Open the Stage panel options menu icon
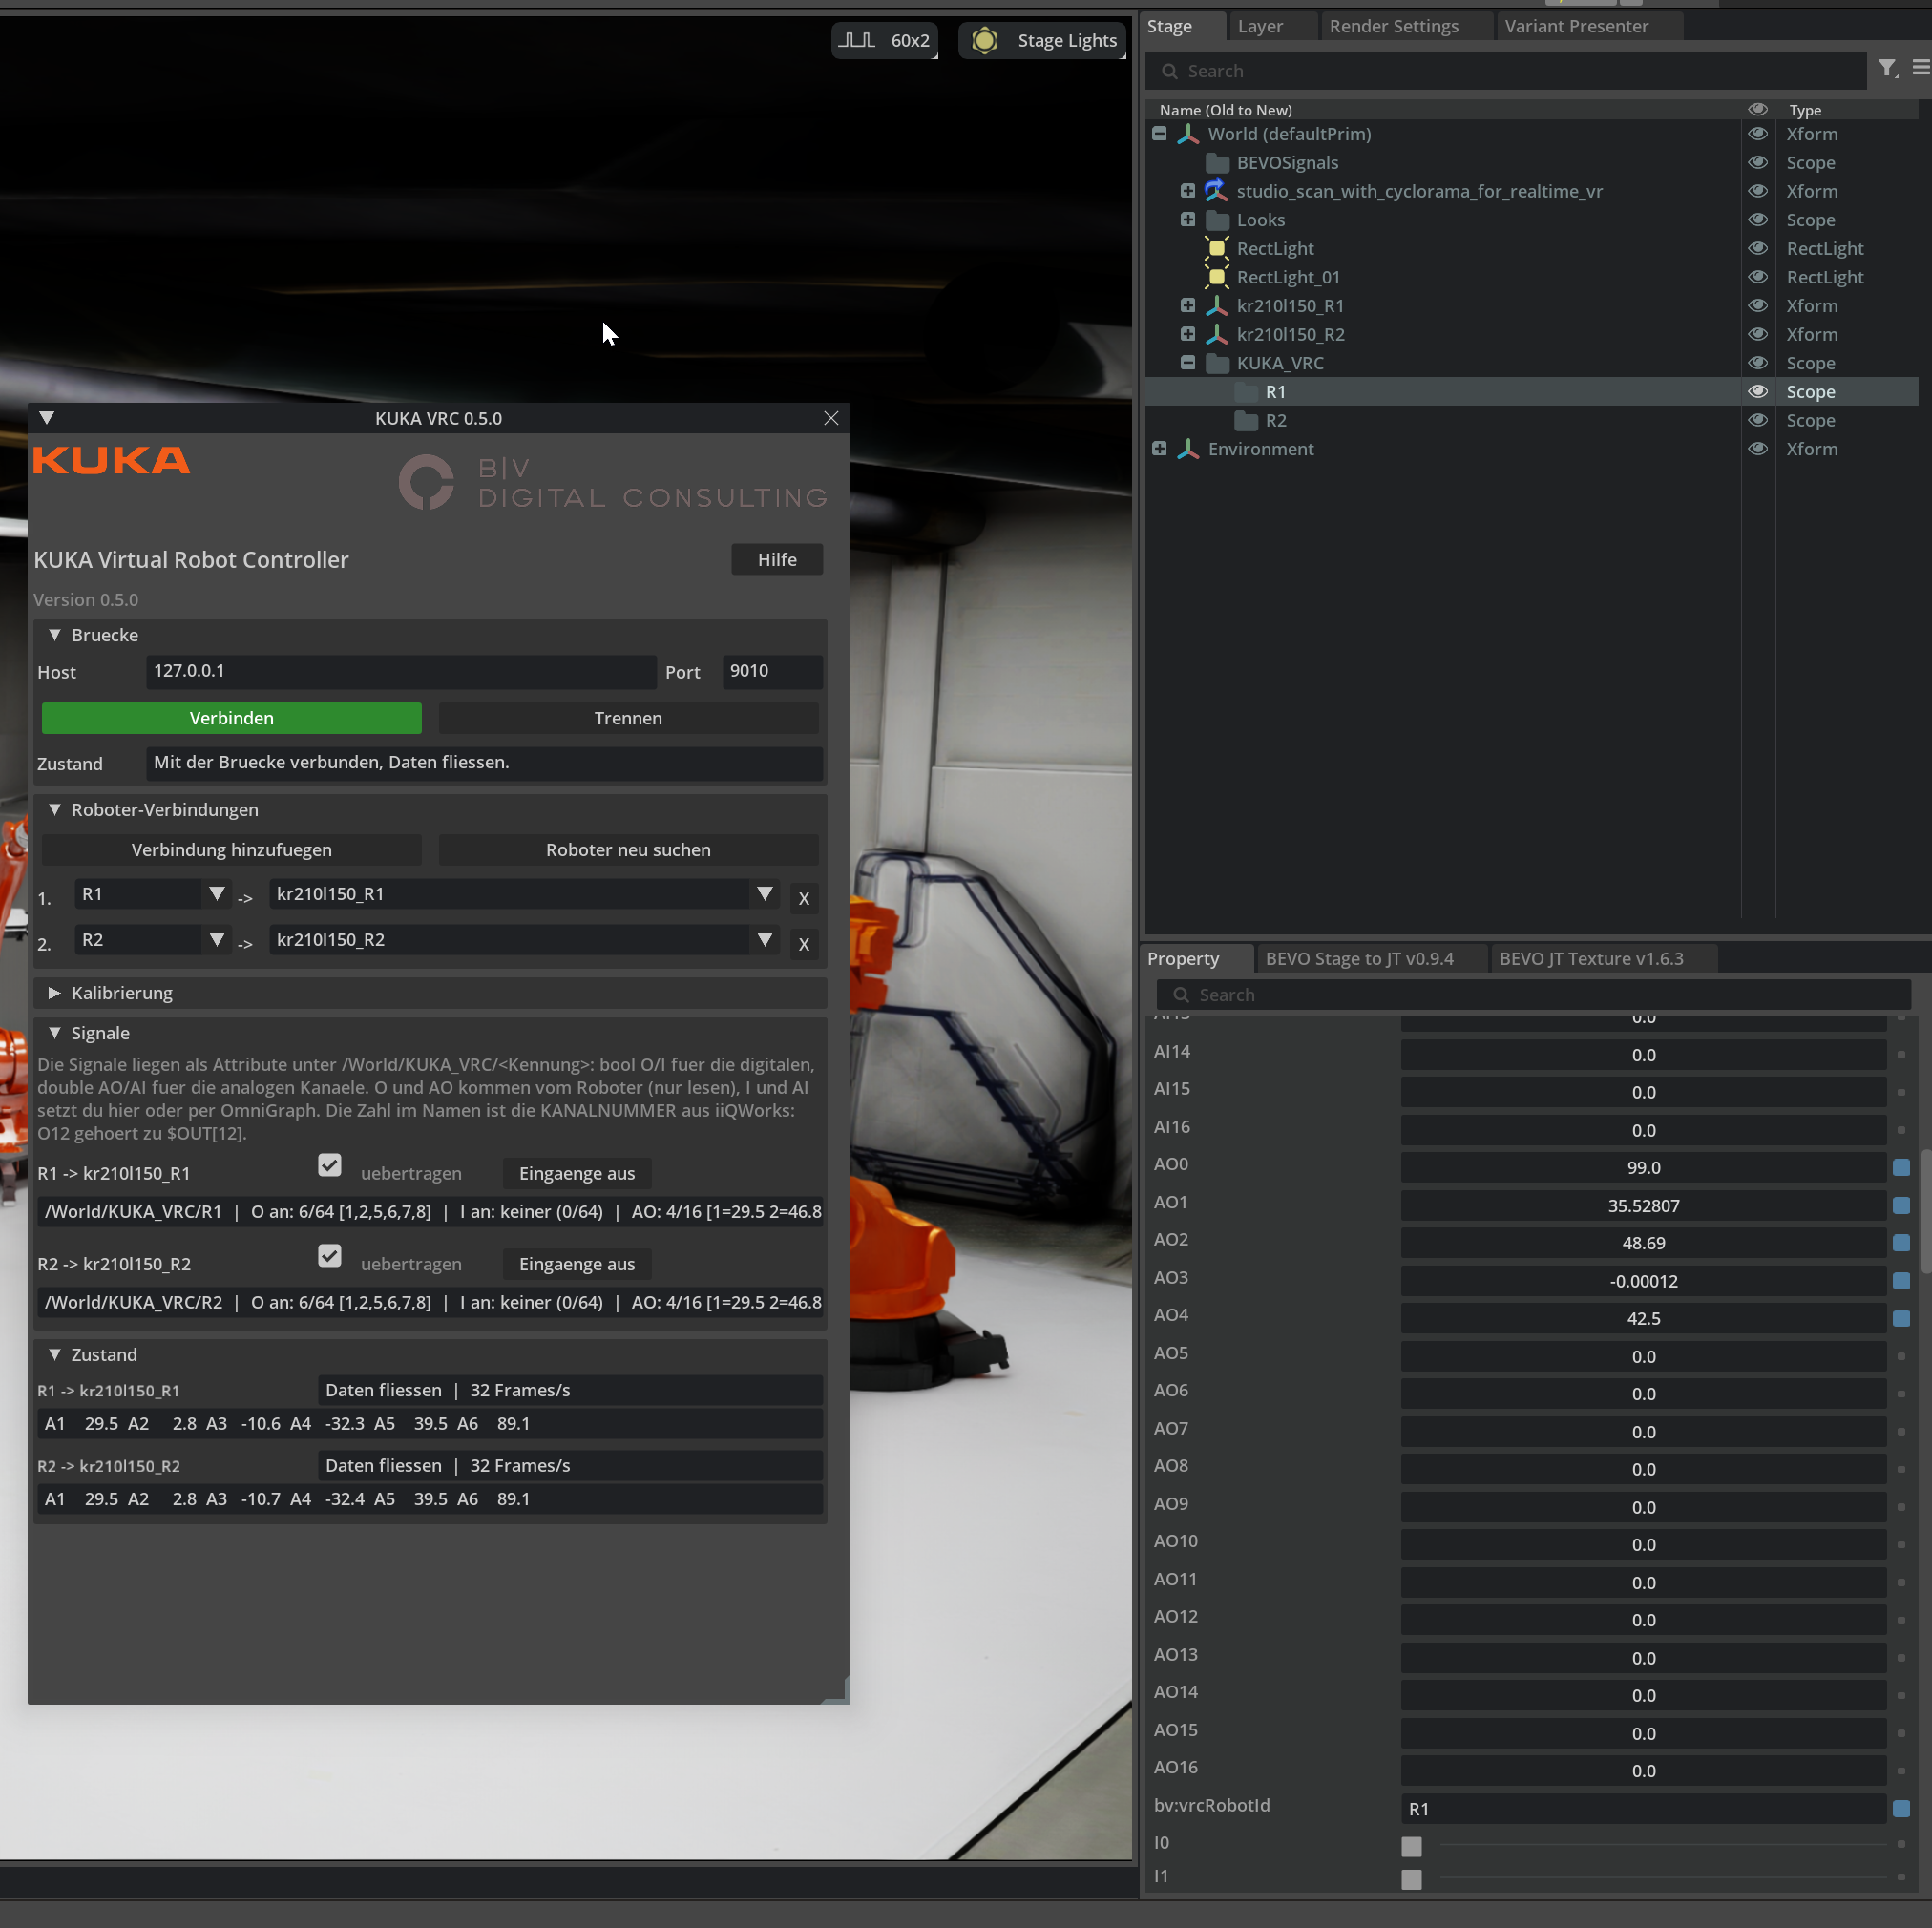 point(1920,68)
